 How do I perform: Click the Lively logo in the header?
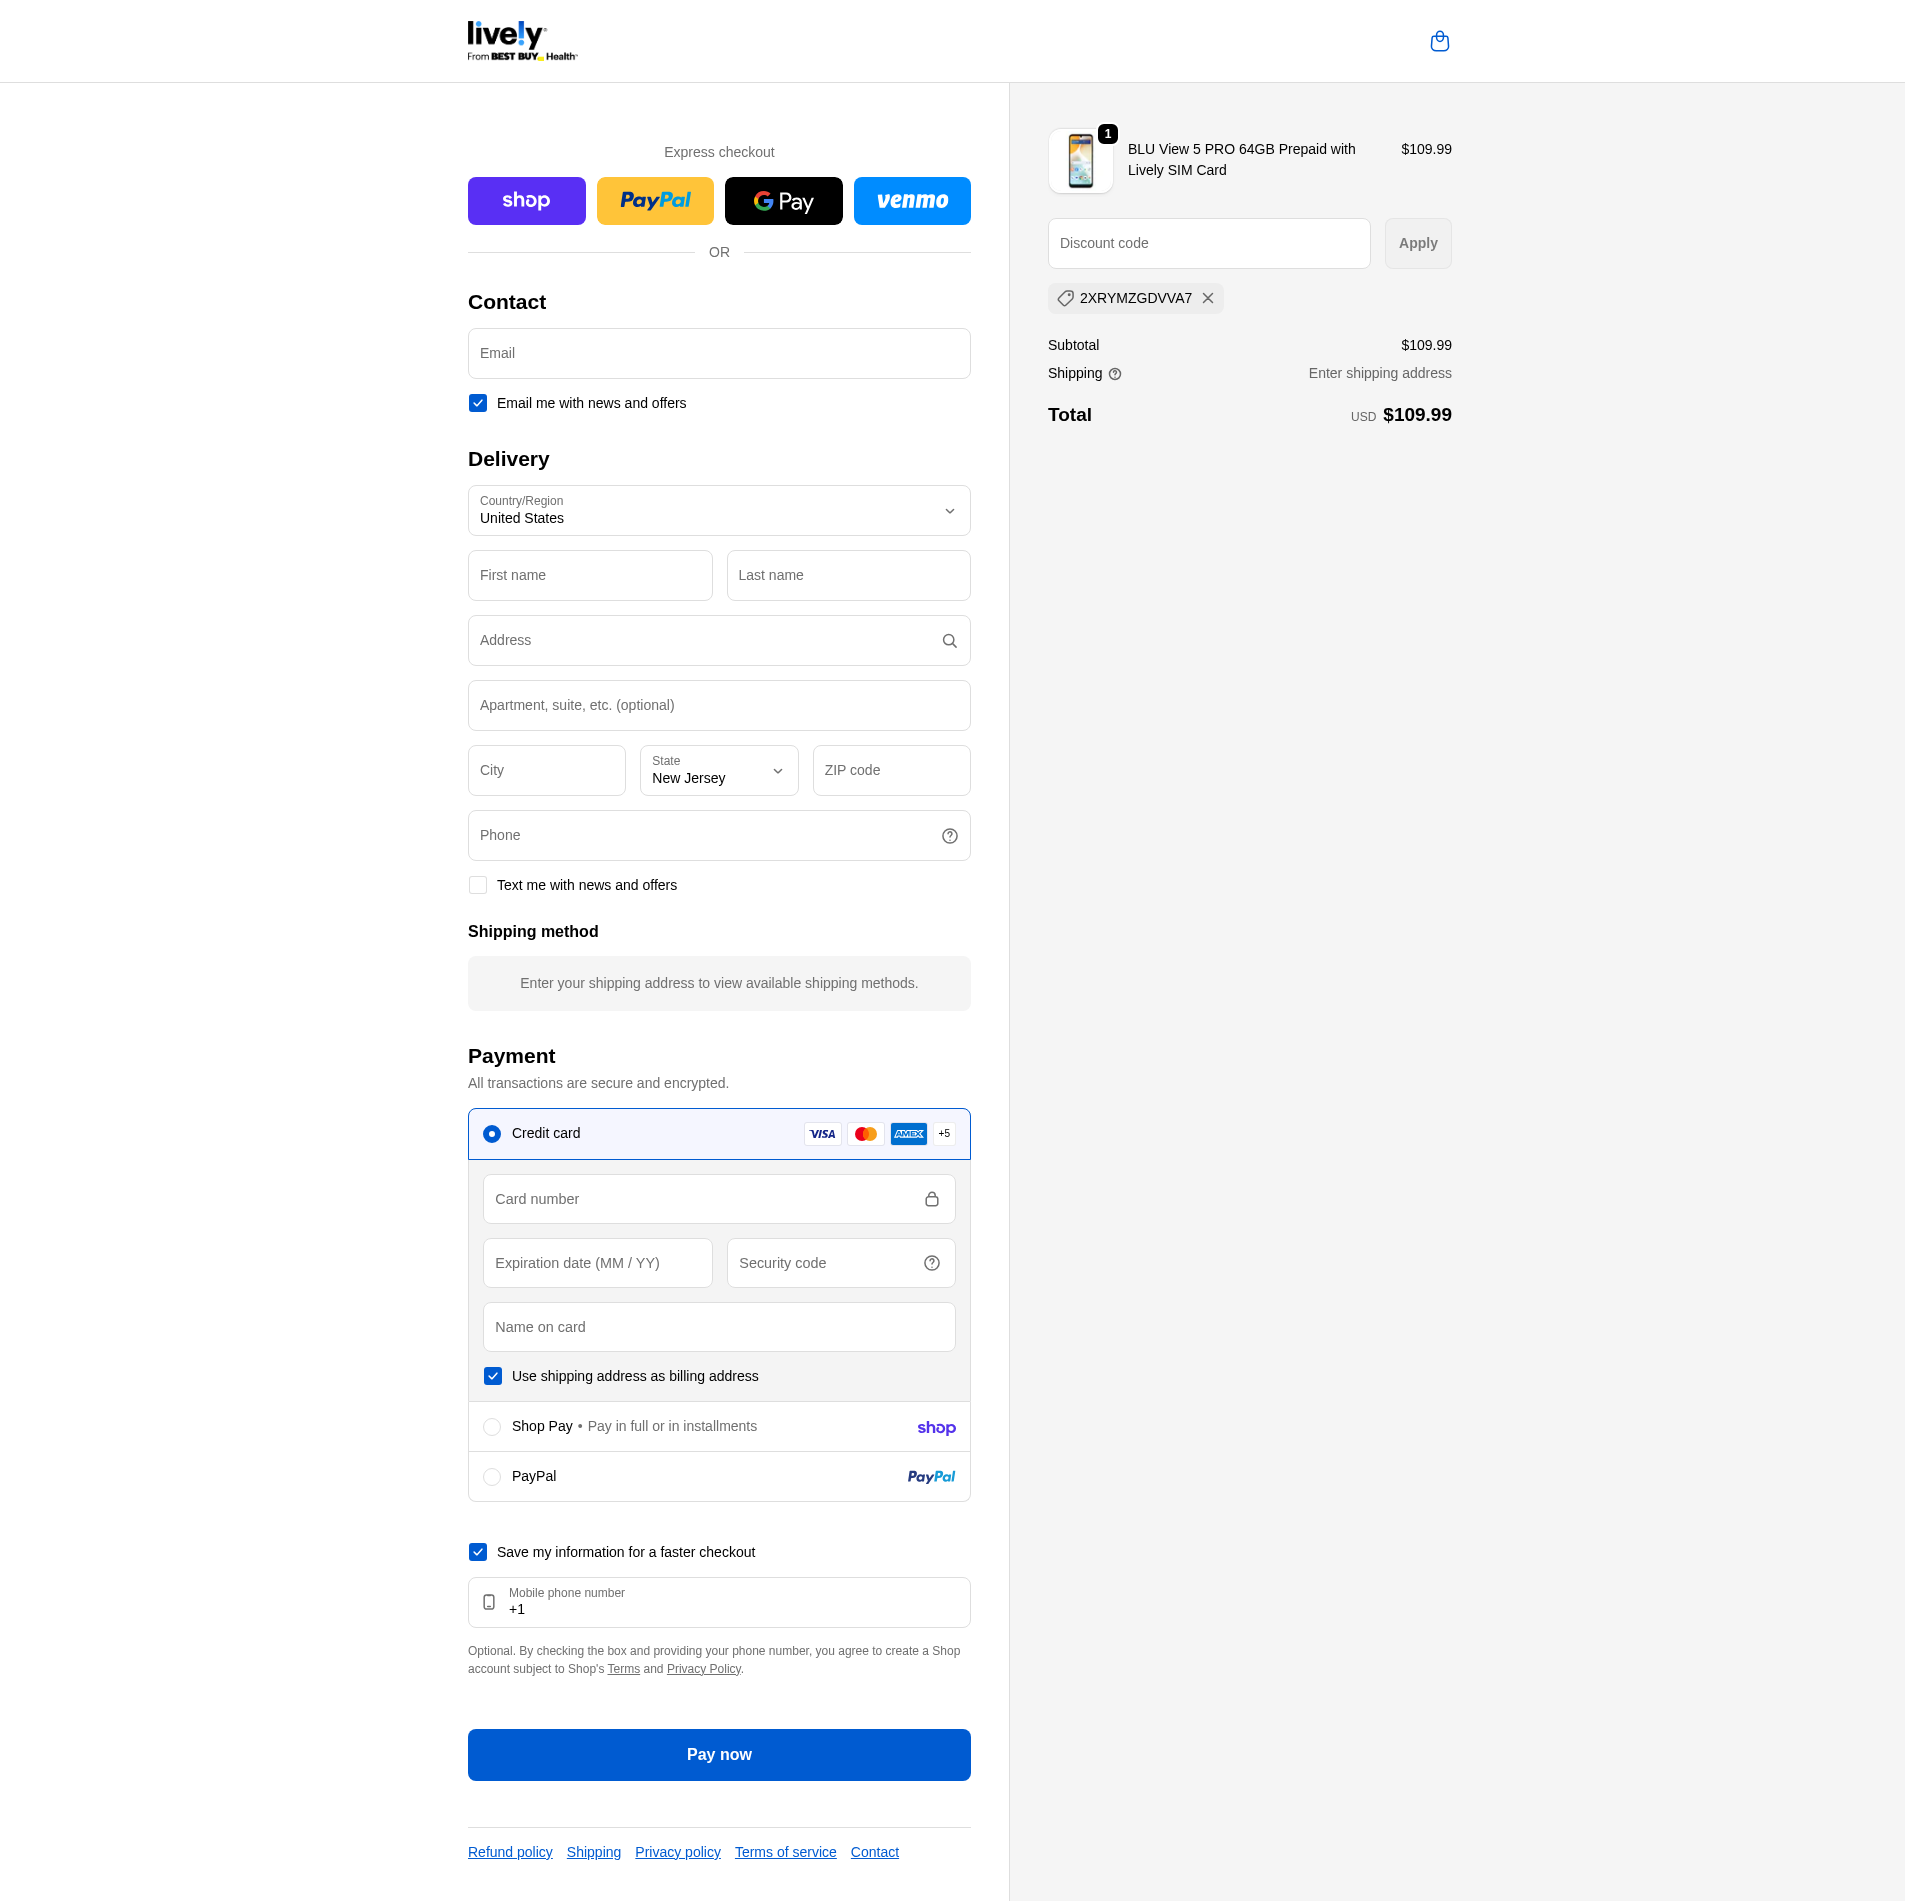click(x=522, y=41)
